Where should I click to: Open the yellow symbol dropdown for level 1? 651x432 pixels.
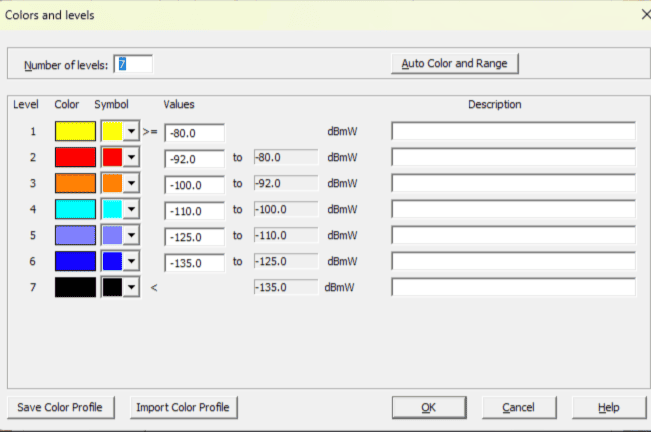pyautogui.click(x=131, y=131)
